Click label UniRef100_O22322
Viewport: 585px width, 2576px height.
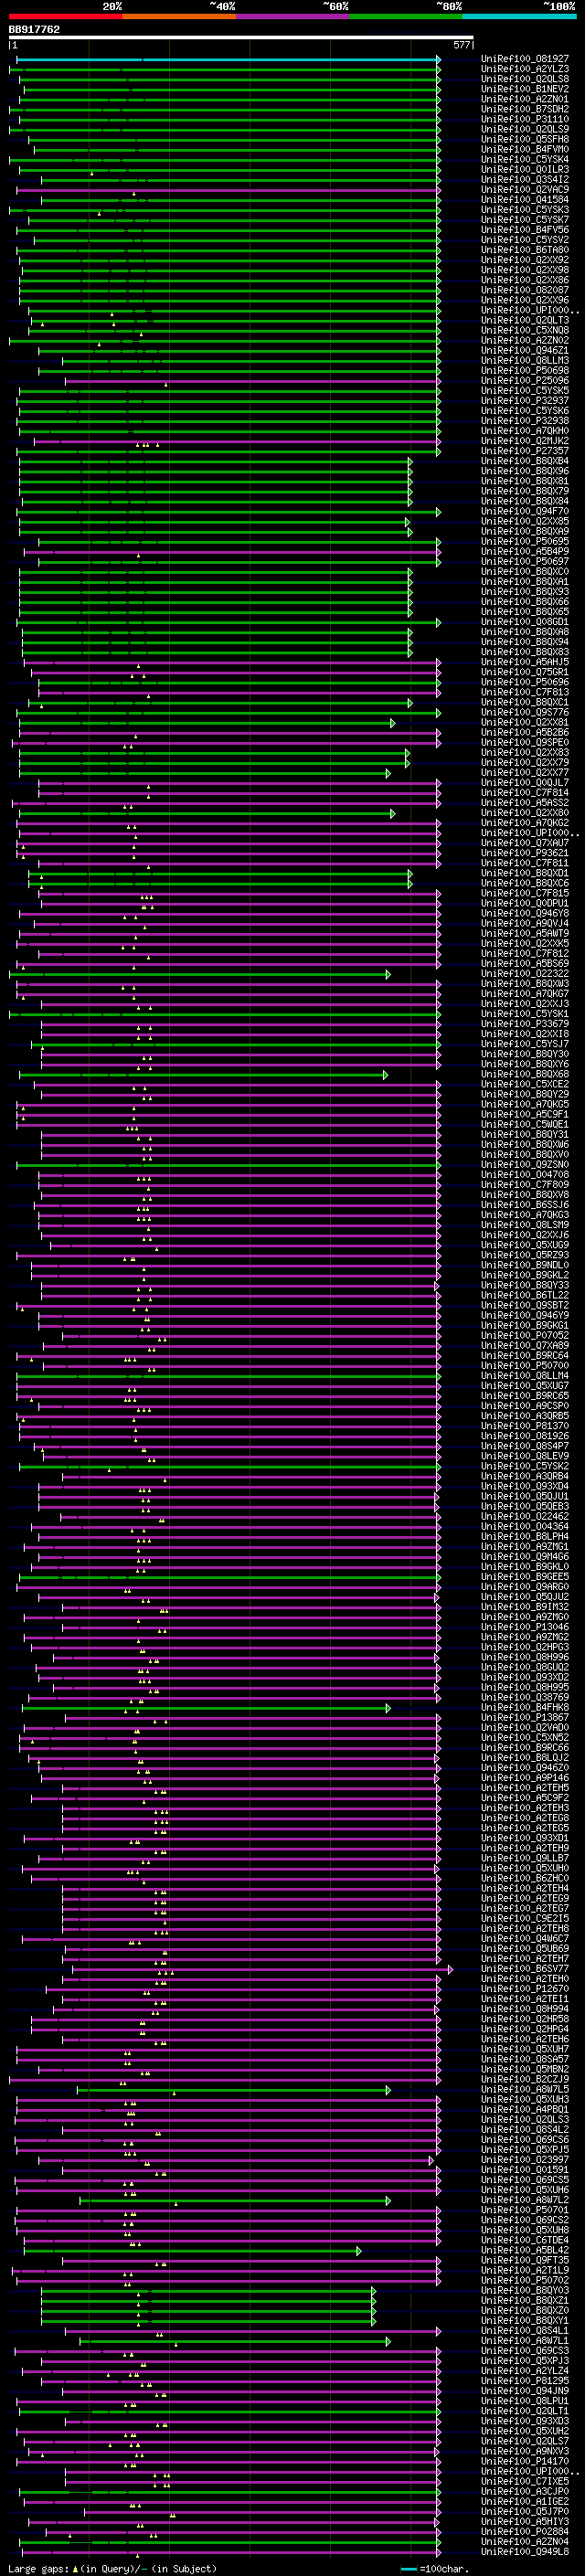click(x=525, y=974)
